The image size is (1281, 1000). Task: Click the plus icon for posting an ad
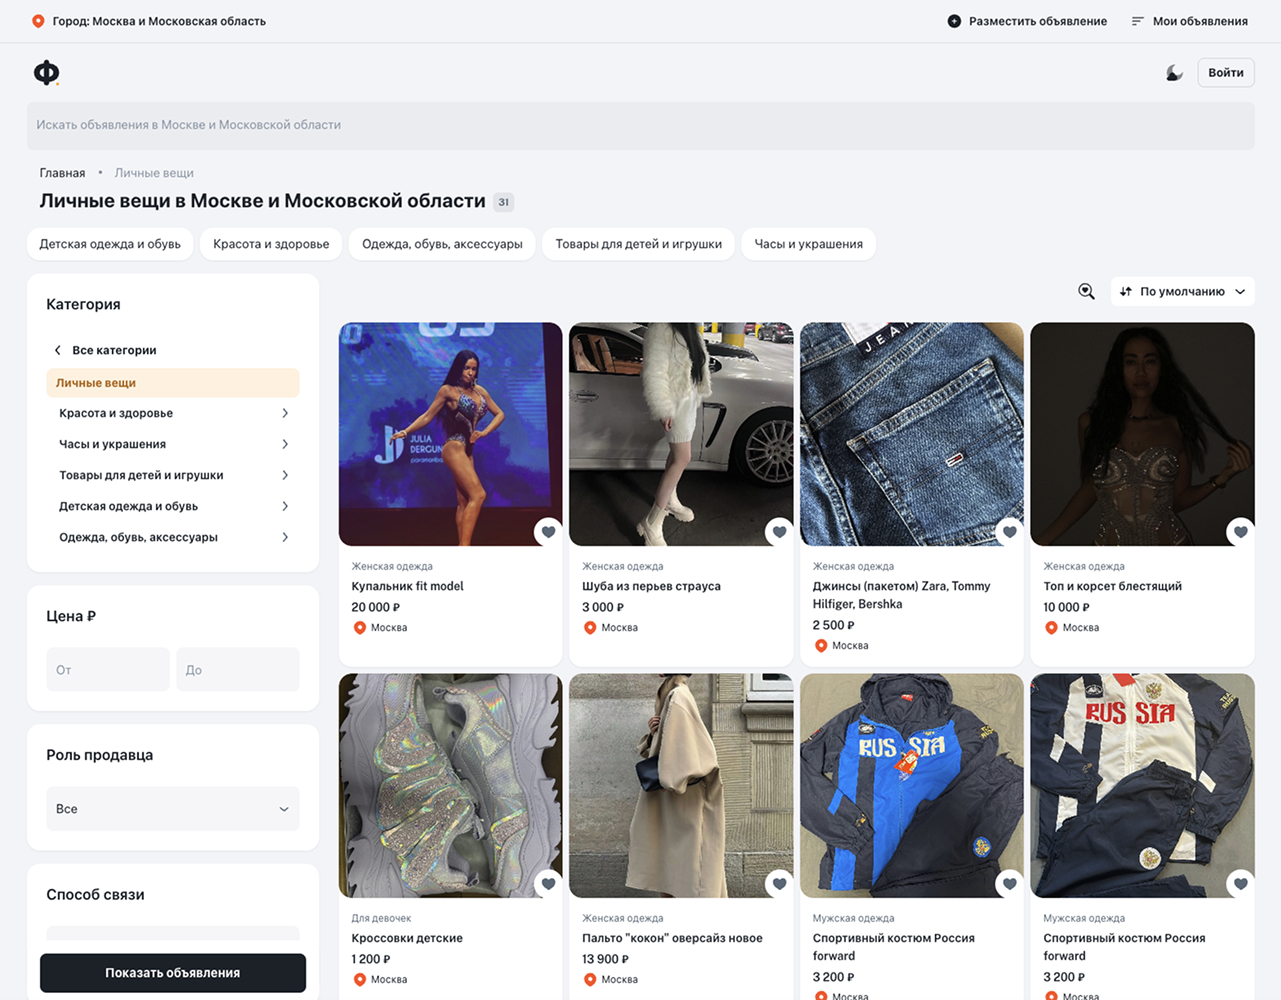pos(954,21)
